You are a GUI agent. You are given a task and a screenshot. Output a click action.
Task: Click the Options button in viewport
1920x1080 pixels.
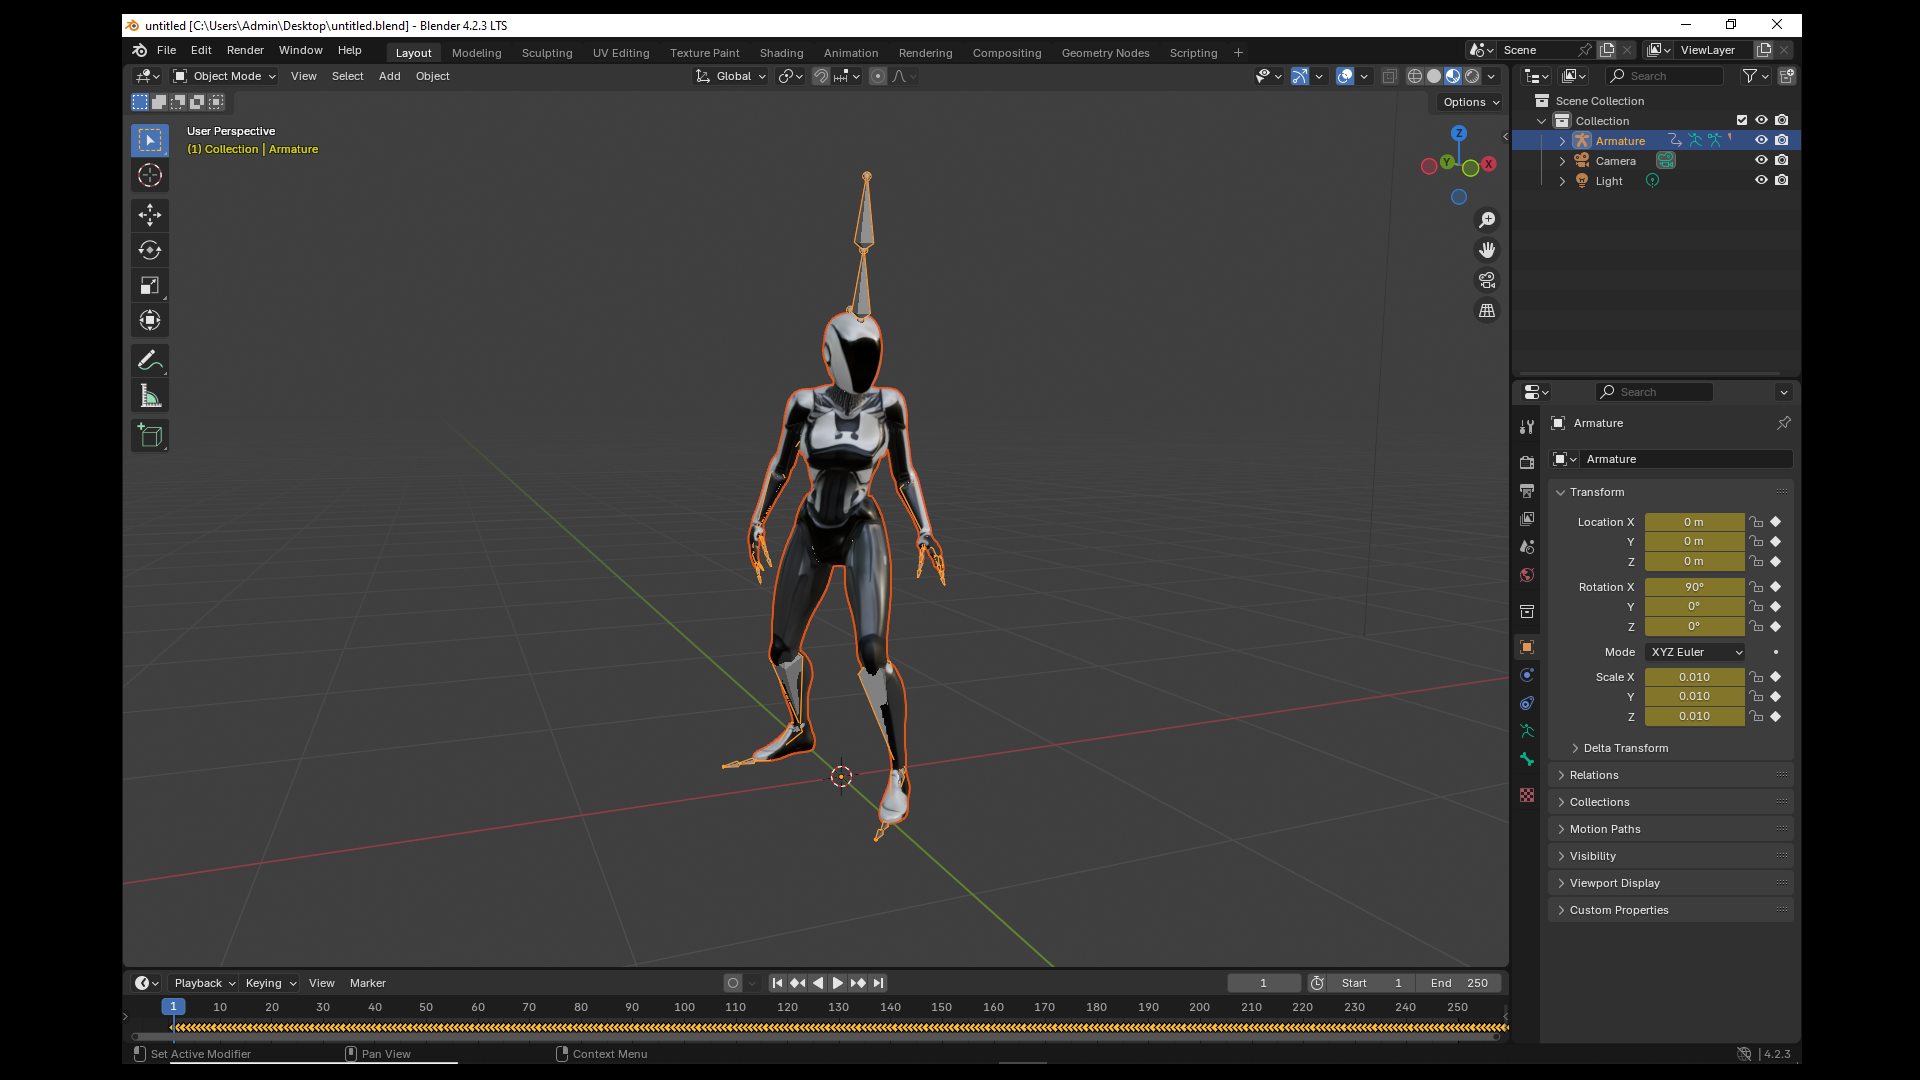(1471, 102)
